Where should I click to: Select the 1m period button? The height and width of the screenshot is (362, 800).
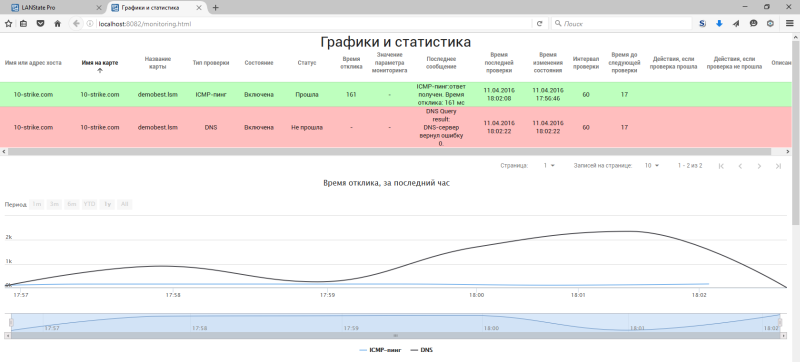[x=37, y=204]
